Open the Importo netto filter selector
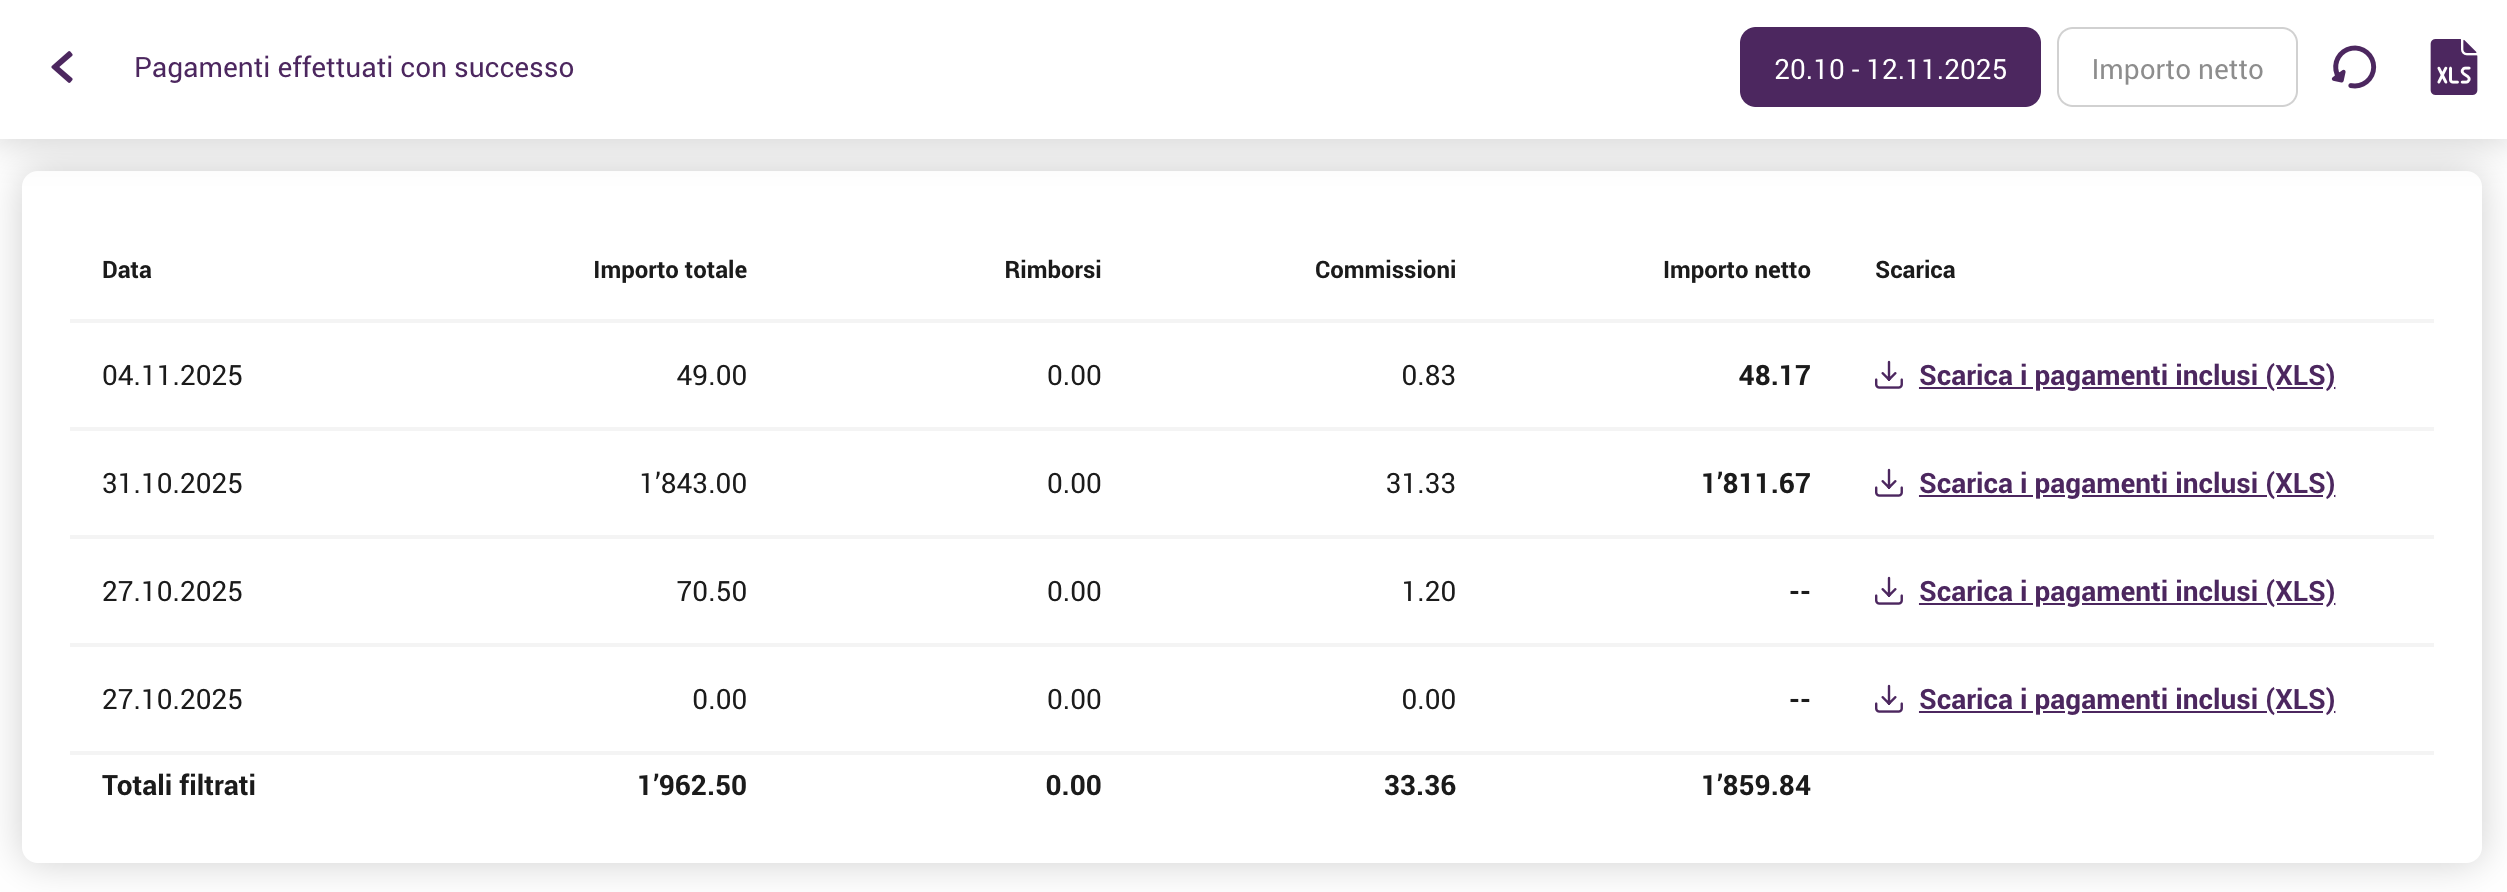This screenshot has height=892, width=2507. pyautogui.click(x=2177, y=67)
